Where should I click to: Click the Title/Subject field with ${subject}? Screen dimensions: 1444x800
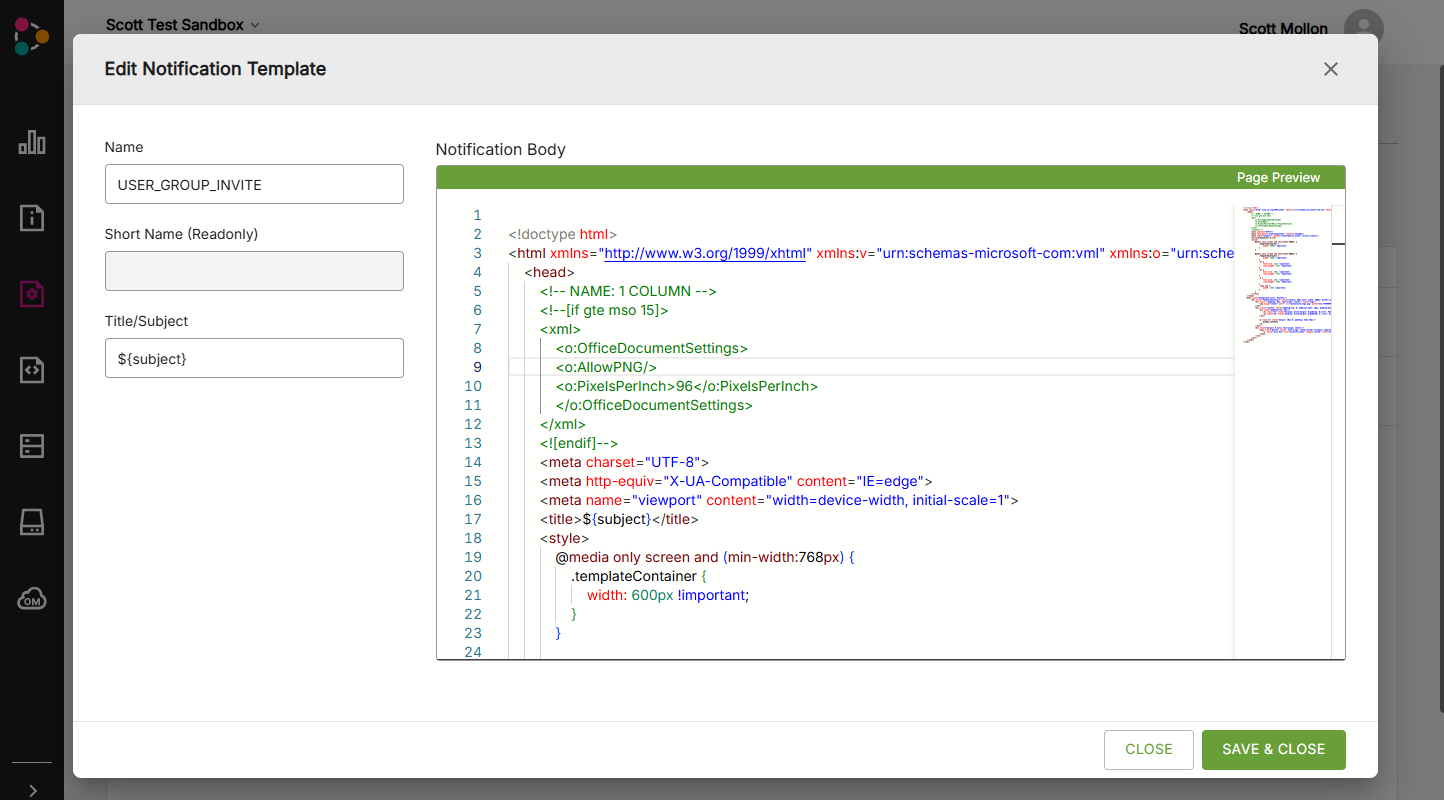[254, 358]
